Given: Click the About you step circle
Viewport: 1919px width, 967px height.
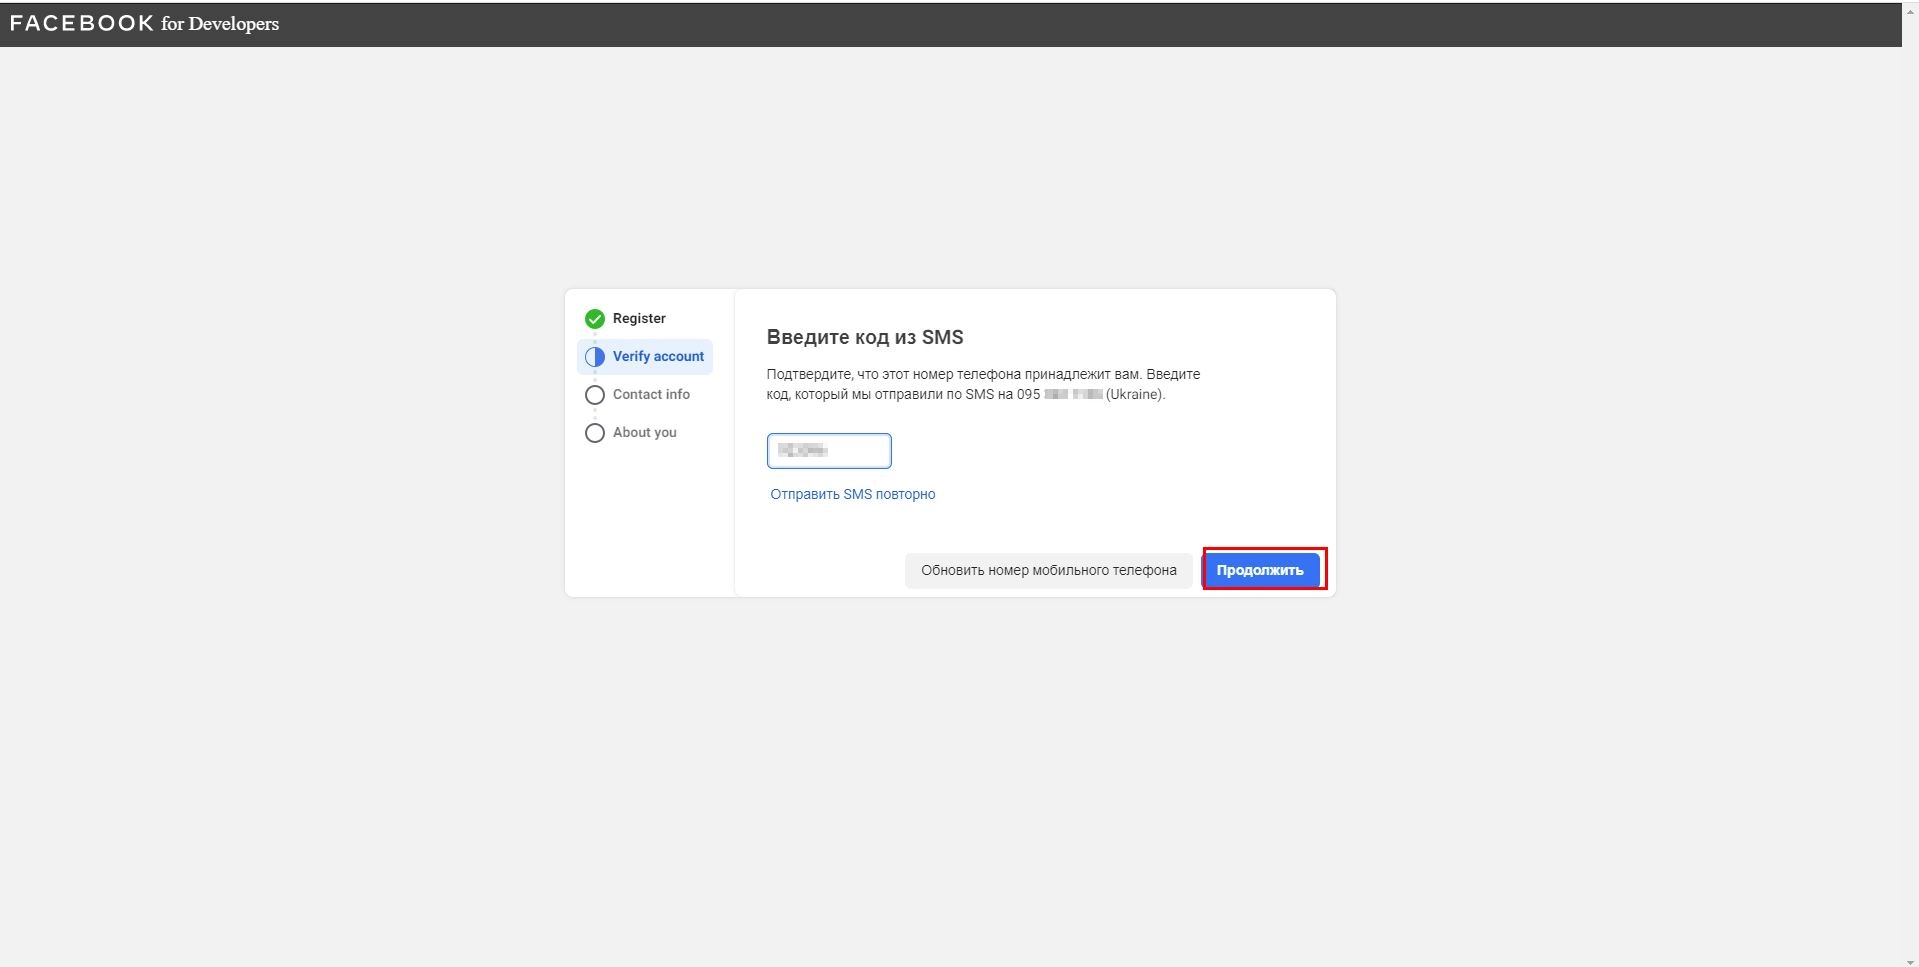Looking at the screenshot, I should pyautogui.click(x=595, y=433).
